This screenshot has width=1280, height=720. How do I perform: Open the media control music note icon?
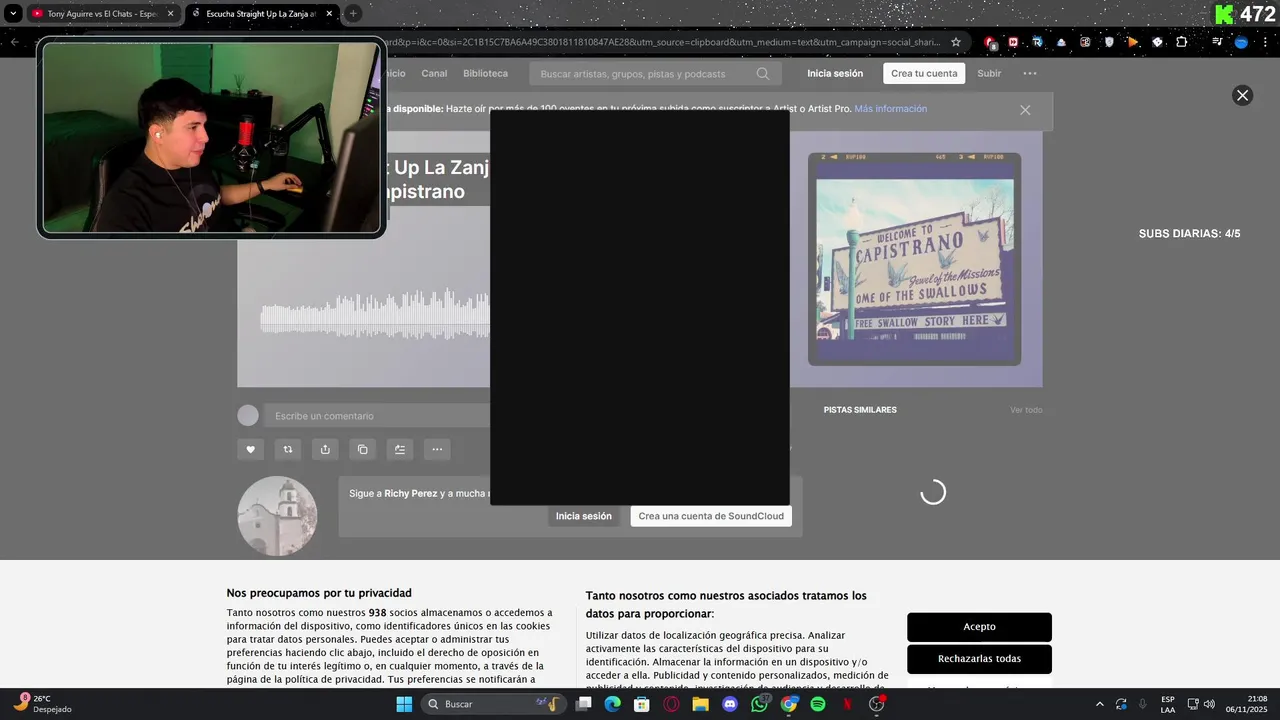[x=1217, y=42]
